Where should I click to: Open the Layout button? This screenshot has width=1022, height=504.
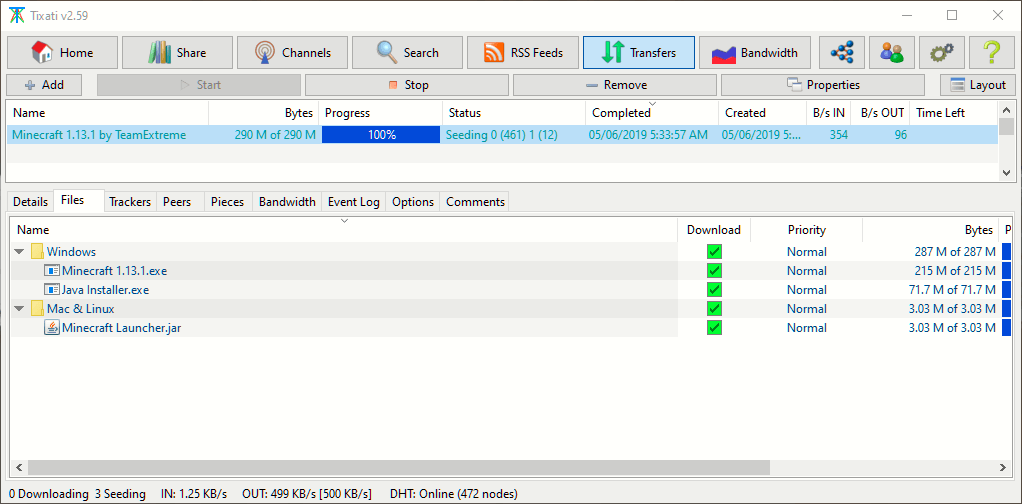(977, 85)
